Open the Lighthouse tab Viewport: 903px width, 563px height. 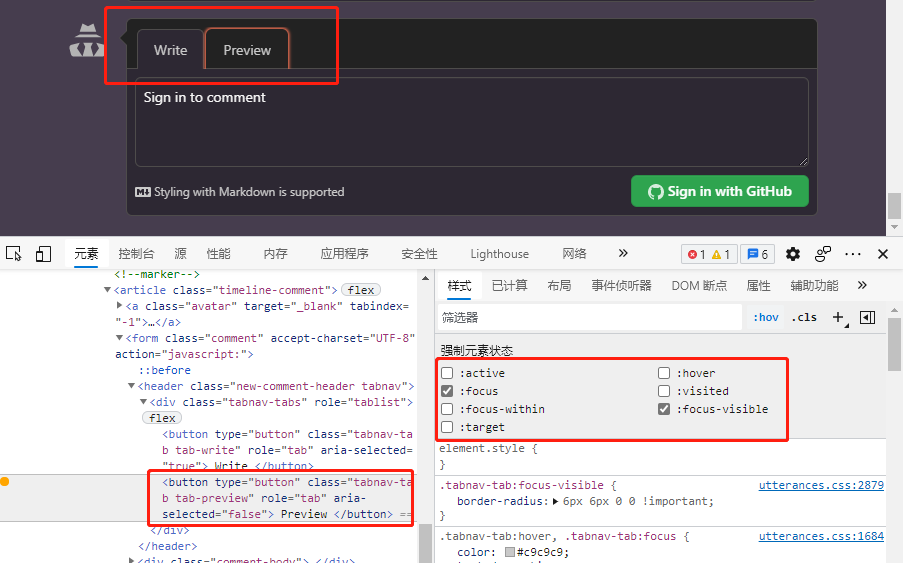[499, 254]
